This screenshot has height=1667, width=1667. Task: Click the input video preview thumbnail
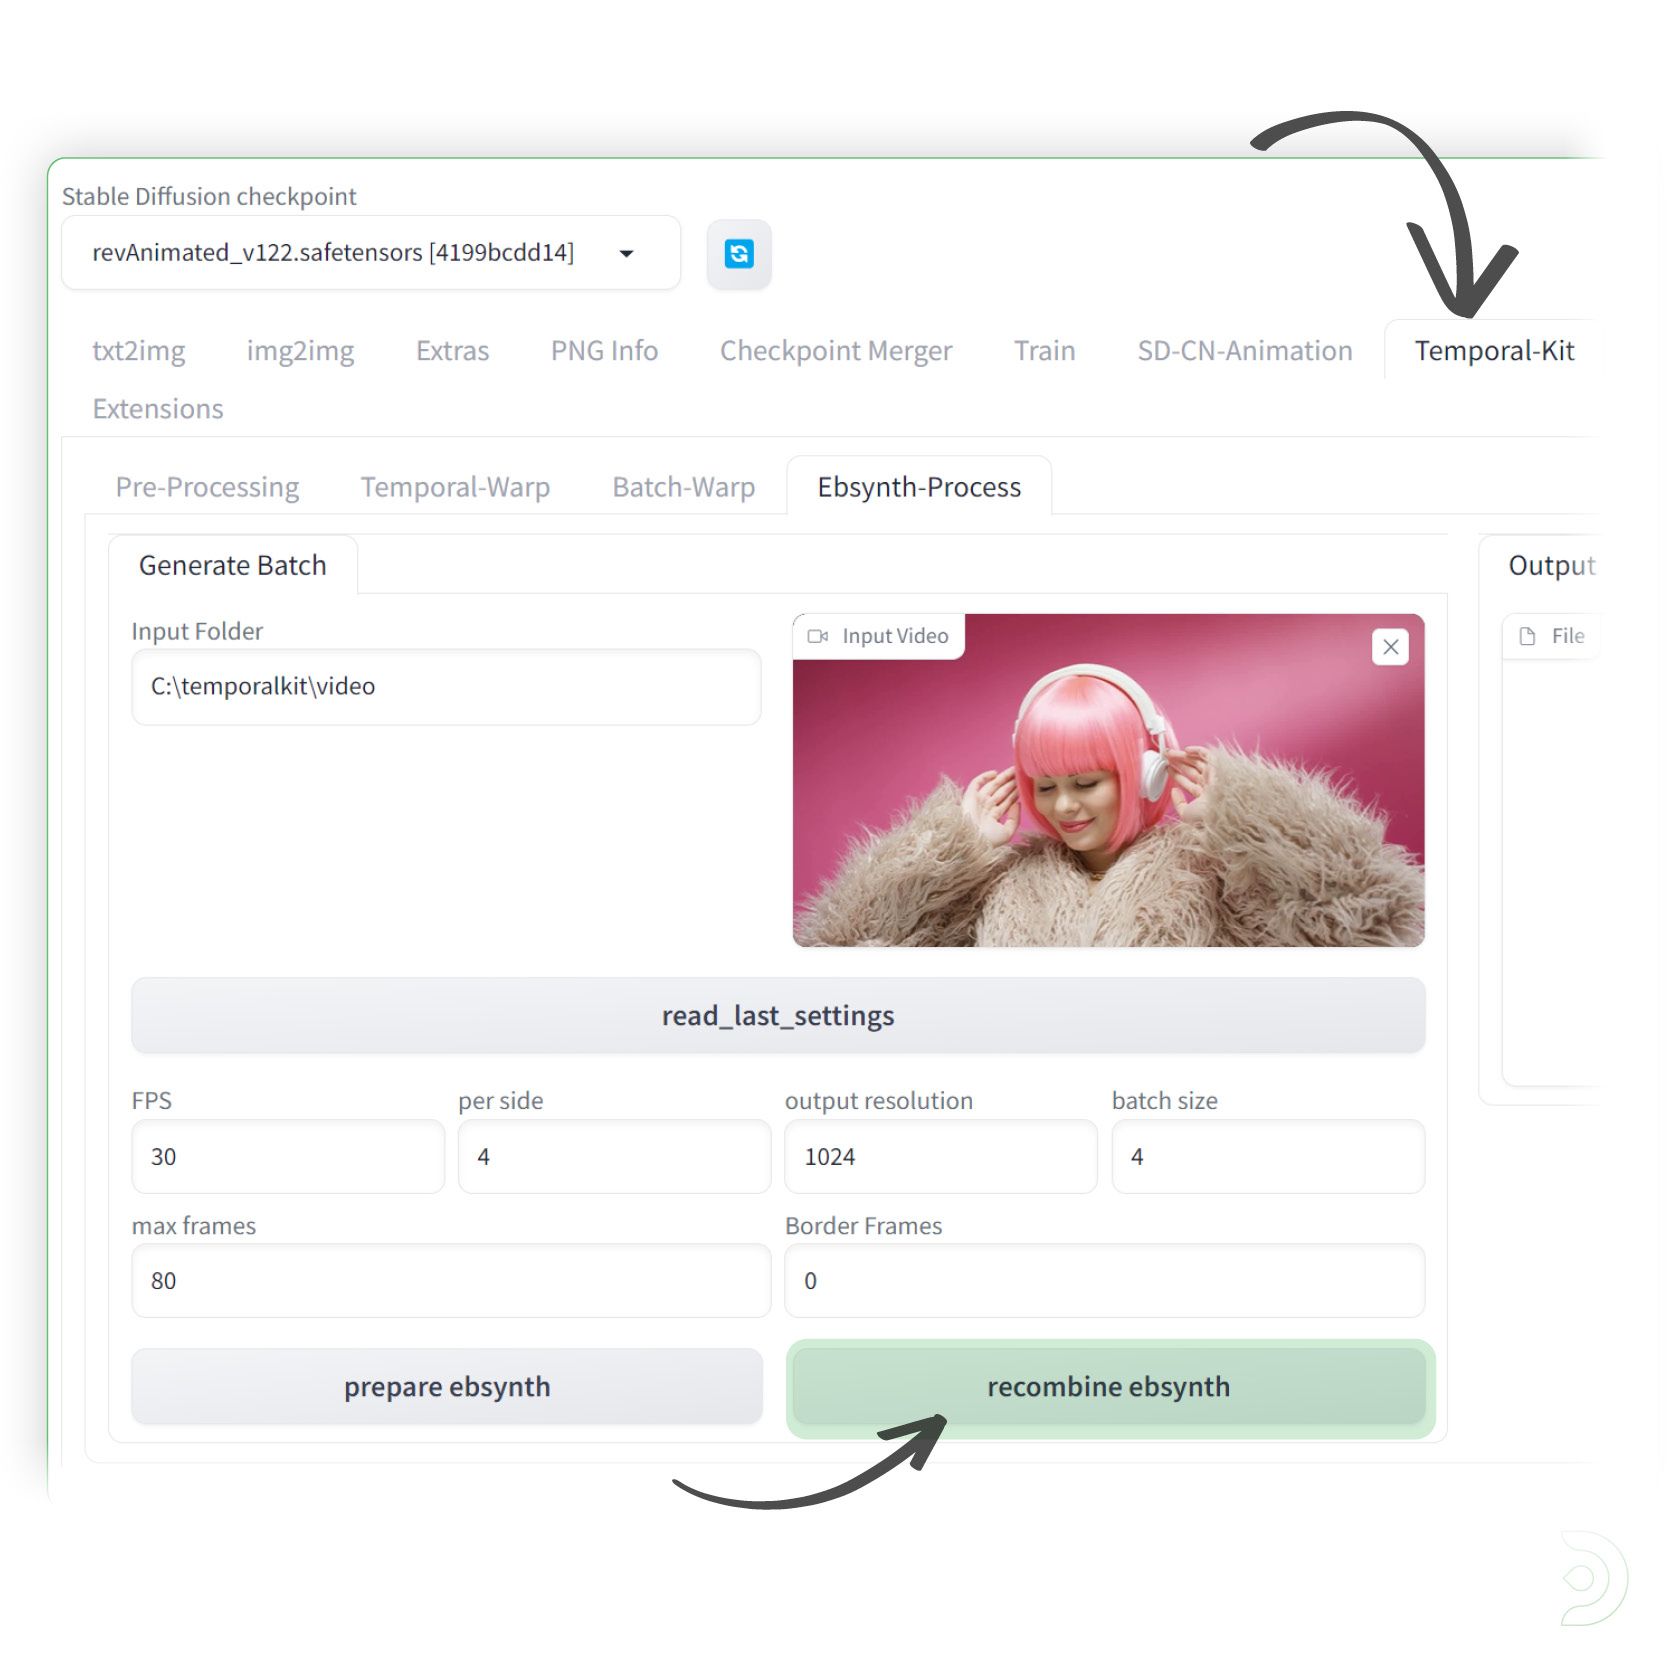(x=1108, y=781)
